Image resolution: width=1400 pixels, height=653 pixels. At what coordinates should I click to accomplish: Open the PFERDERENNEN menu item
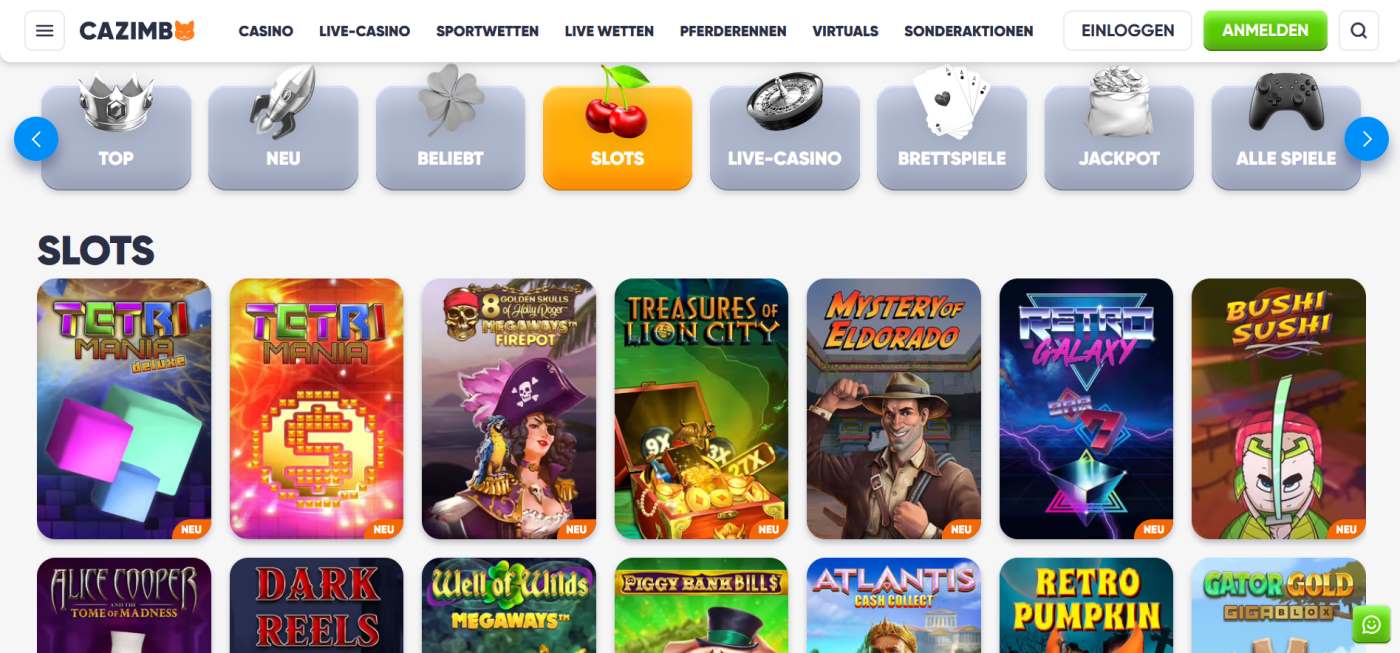(x=733, y=31)
